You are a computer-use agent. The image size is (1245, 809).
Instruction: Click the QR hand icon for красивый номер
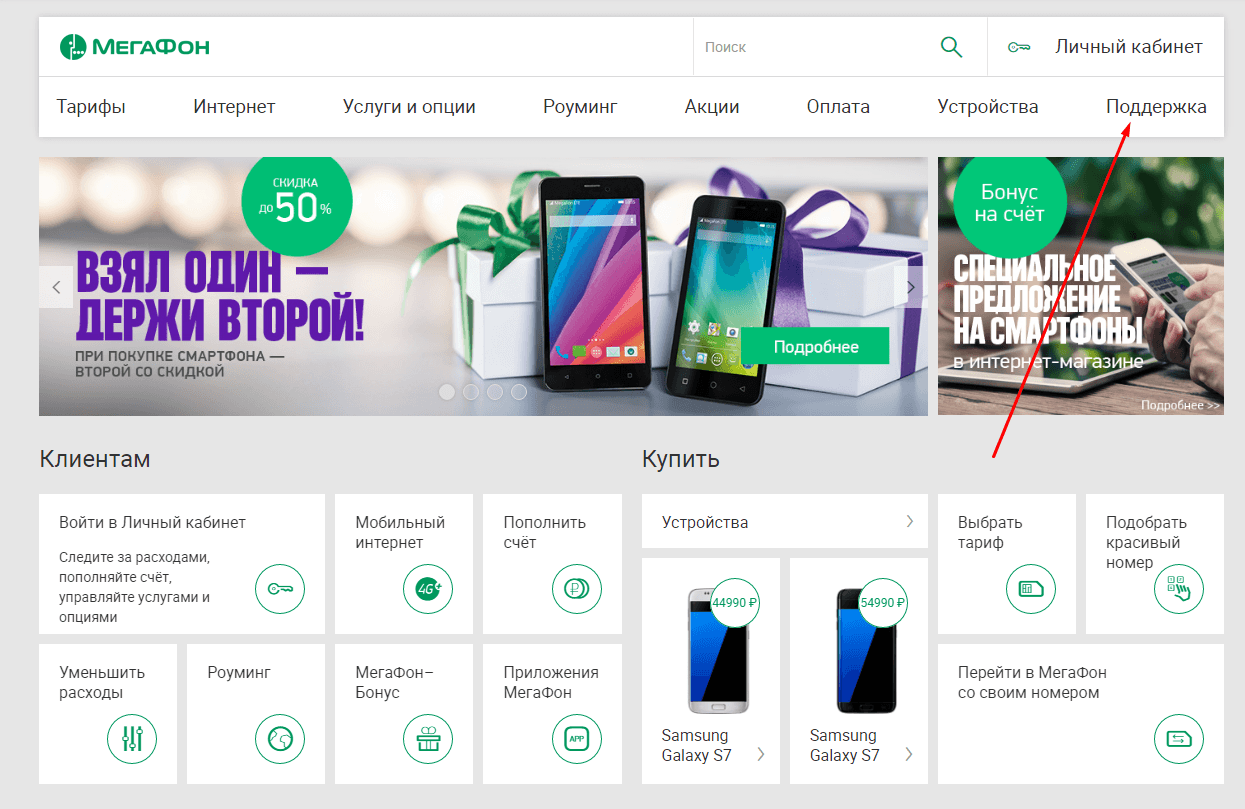(x=1179, y=589)
